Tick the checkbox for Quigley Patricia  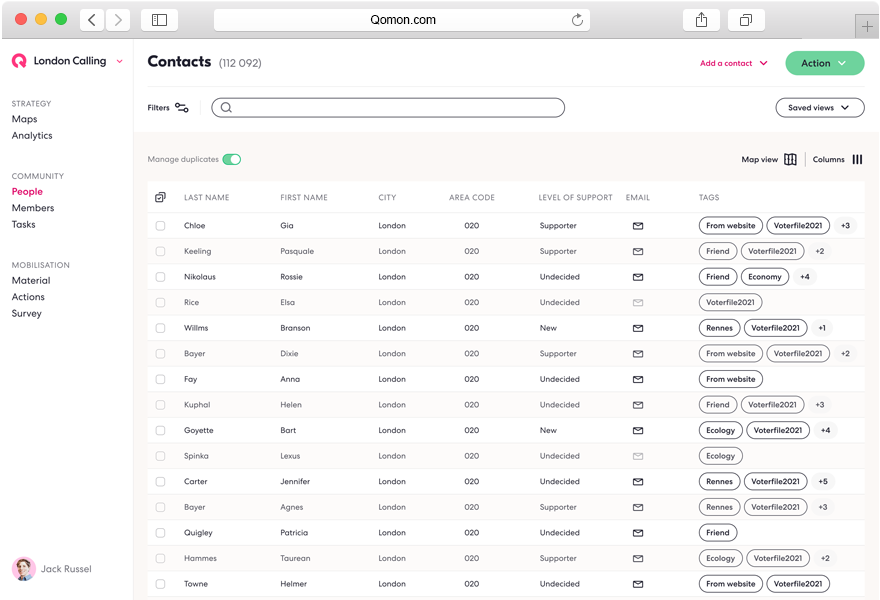tap(160, 533)
